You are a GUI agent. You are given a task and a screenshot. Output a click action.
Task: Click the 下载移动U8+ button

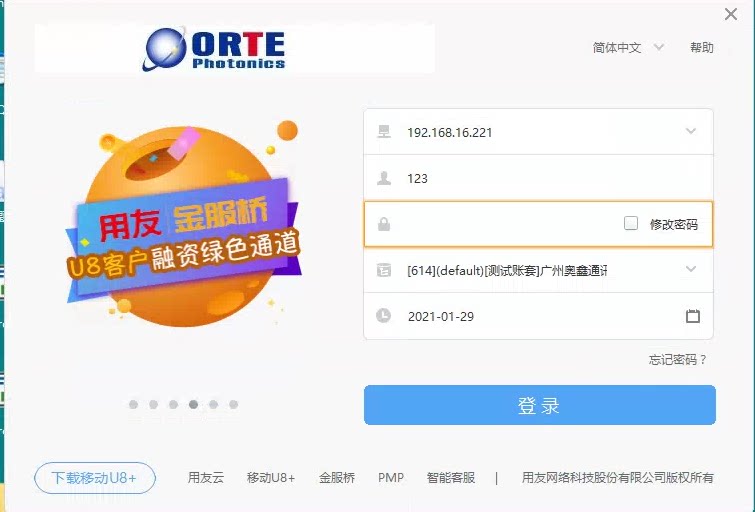[95, 478]
